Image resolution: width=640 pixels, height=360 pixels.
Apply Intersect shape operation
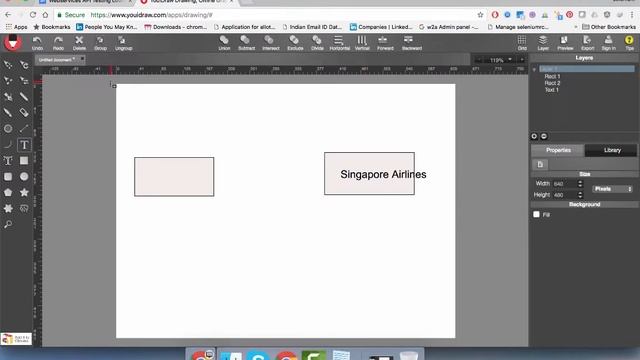click(x=271, y=43)
